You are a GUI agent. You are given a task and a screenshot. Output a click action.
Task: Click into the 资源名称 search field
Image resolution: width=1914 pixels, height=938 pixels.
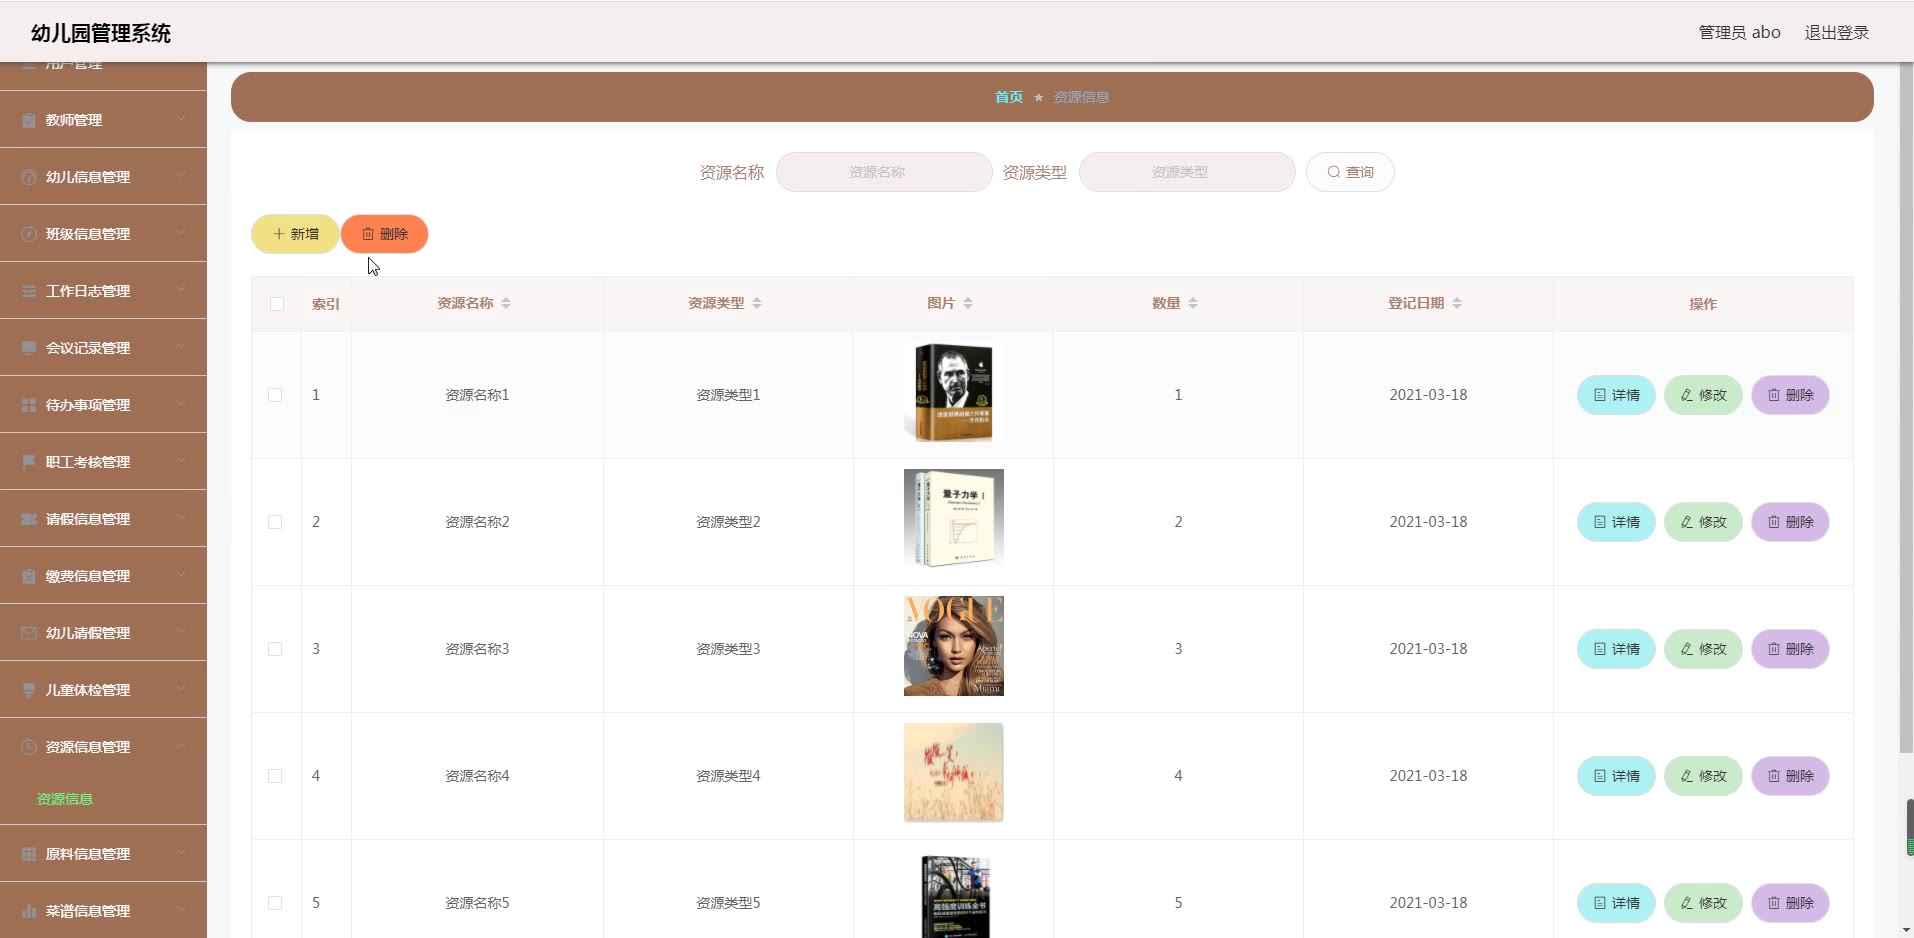click(x=884, y=172)
